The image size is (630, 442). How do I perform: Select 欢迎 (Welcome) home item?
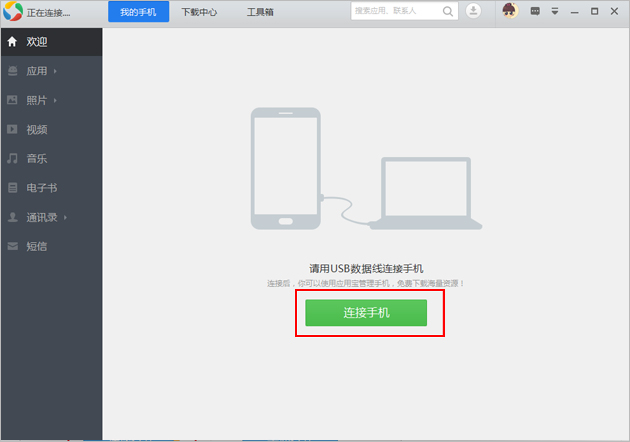click(x=36, y=42)
